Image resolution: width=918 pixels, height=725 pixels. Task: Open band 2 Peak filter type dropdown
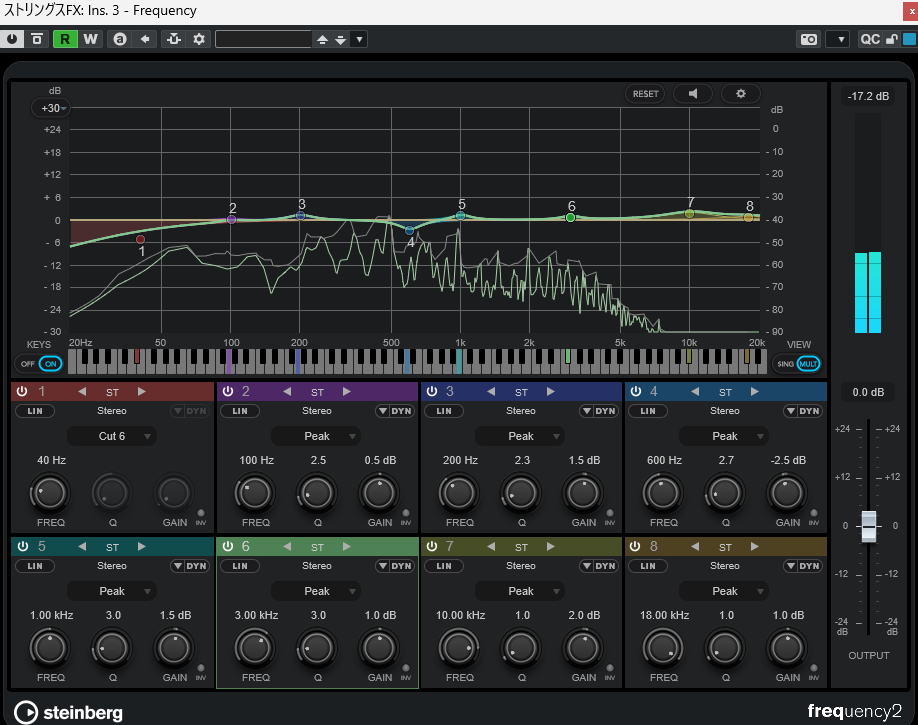tap(316, 436)
